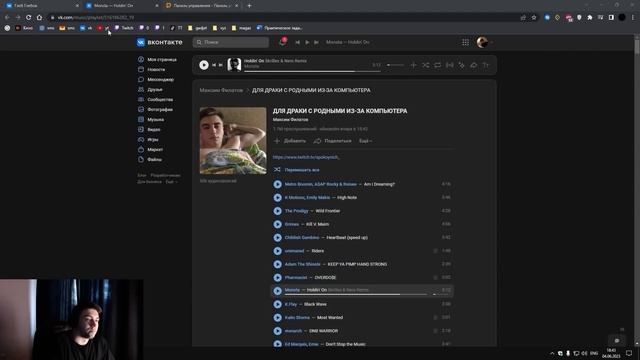640x360 pixels.
Task: Play Childish Gambino Heartbeat (speed up)
Action: tap(278, 238)
